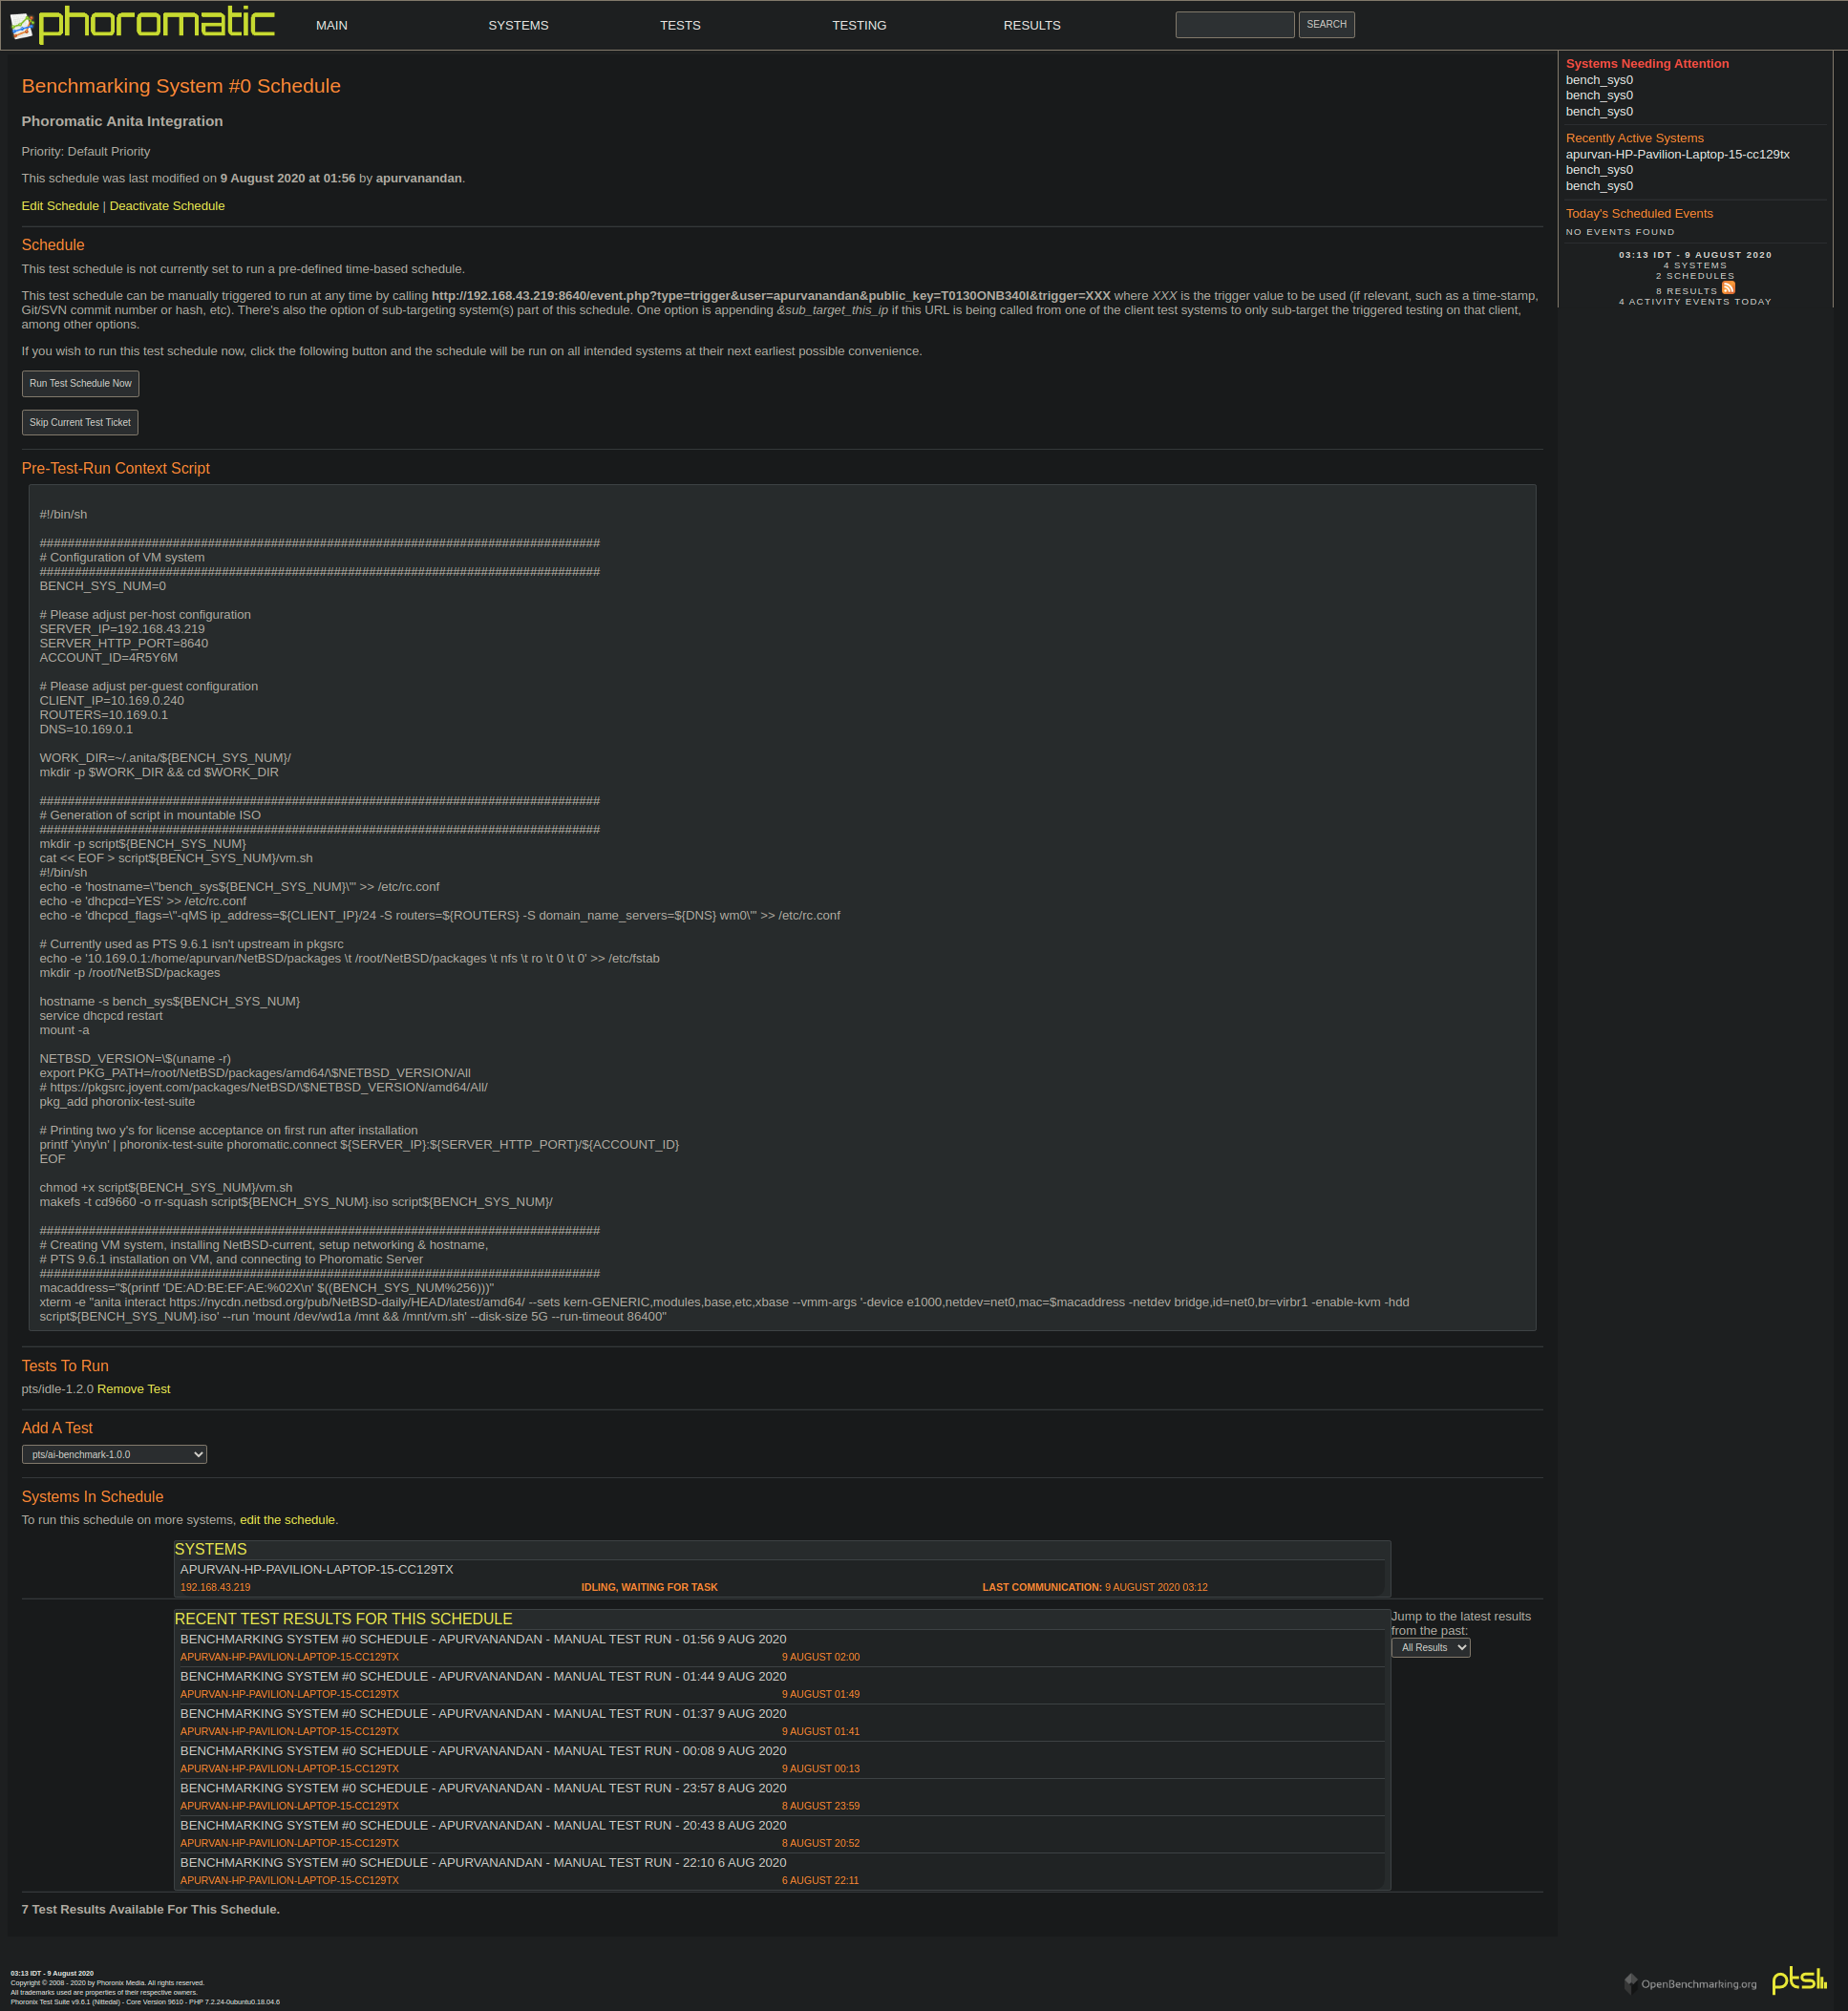Open manual test run result 00:08 9 Aug 2020
Screen dimensions: 1848x2011
(x=780, y=1759)
